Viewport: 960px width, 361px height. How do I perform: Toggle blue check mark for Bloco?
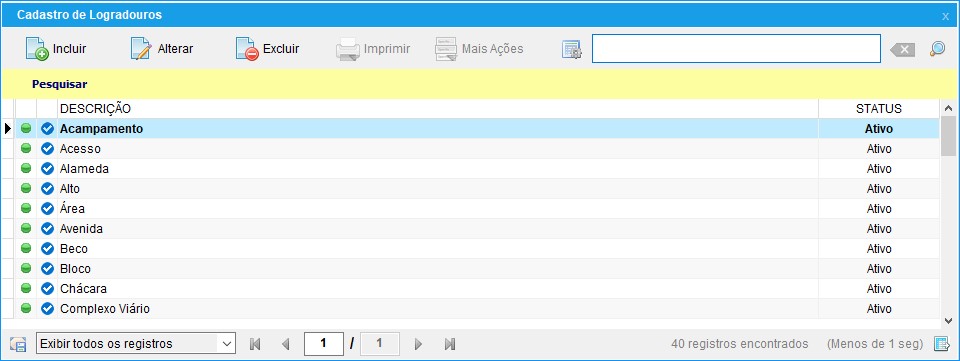(x=47, y=269)
